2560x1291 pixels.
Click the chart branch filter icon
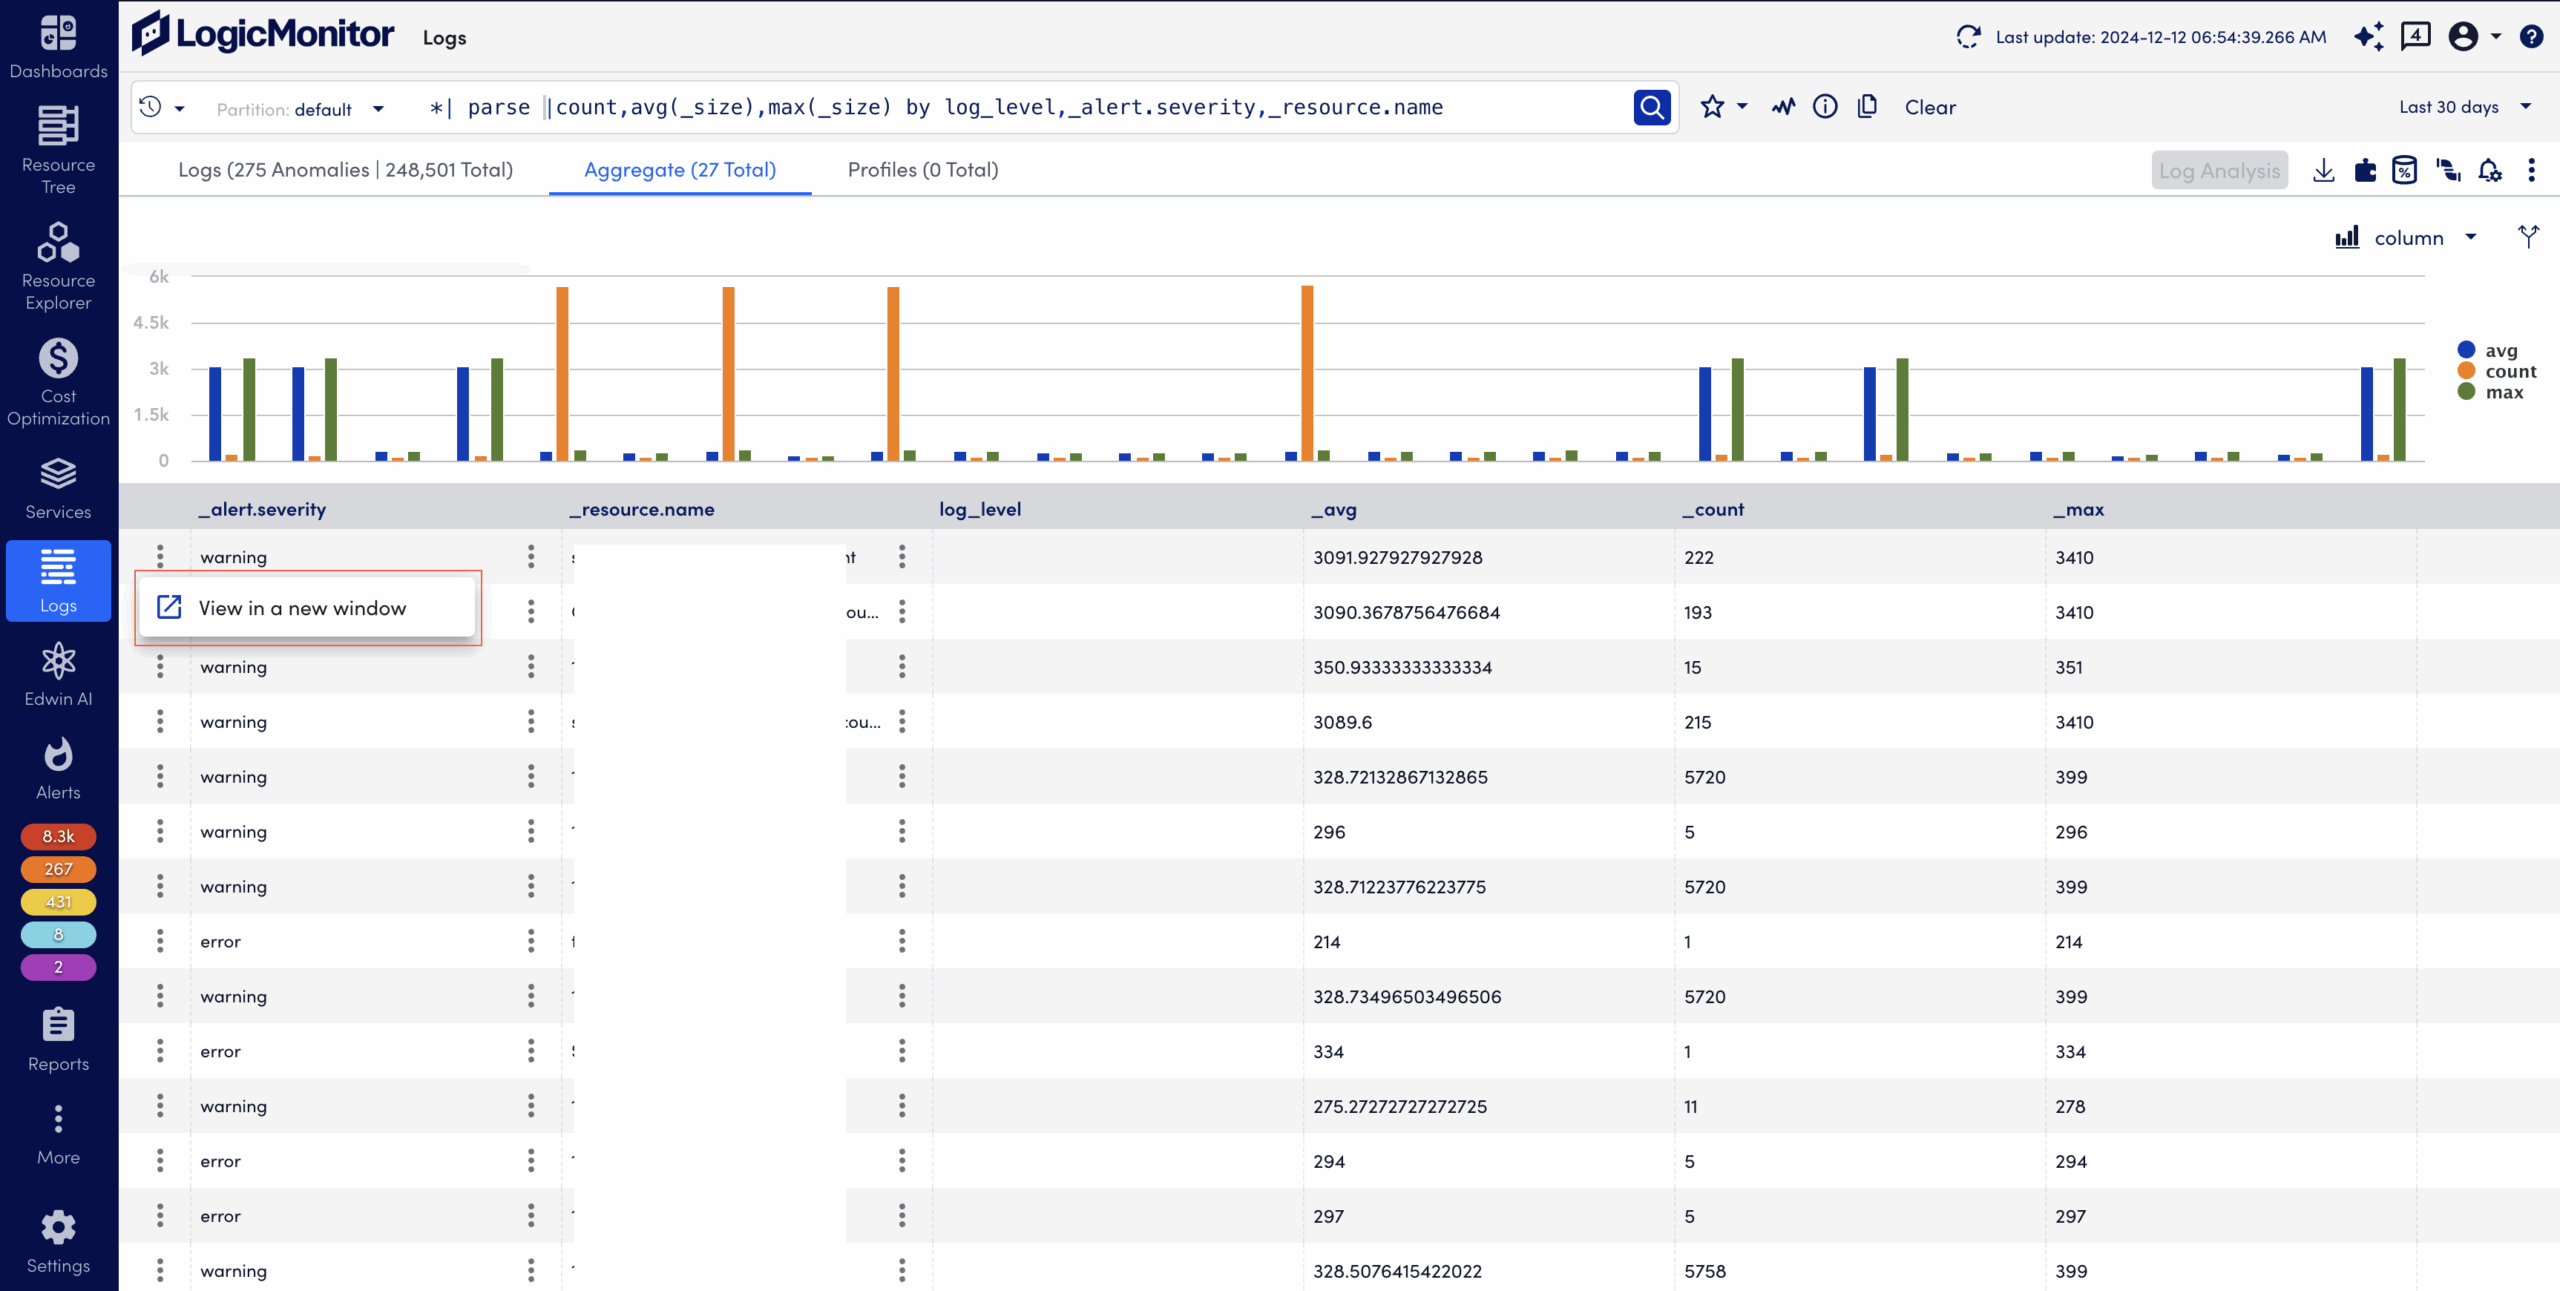click(x=2528, y=237)
